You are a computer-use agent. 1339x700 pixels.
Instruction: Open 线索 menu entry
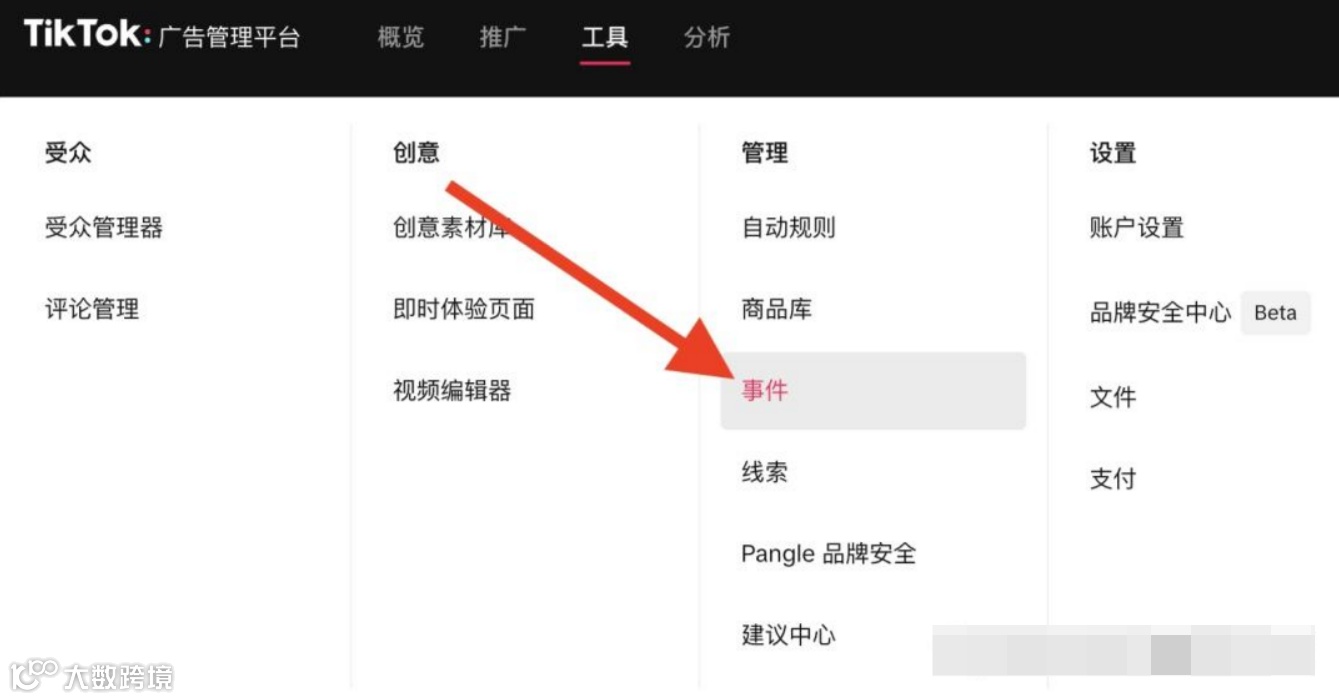(x=764, y=472)
